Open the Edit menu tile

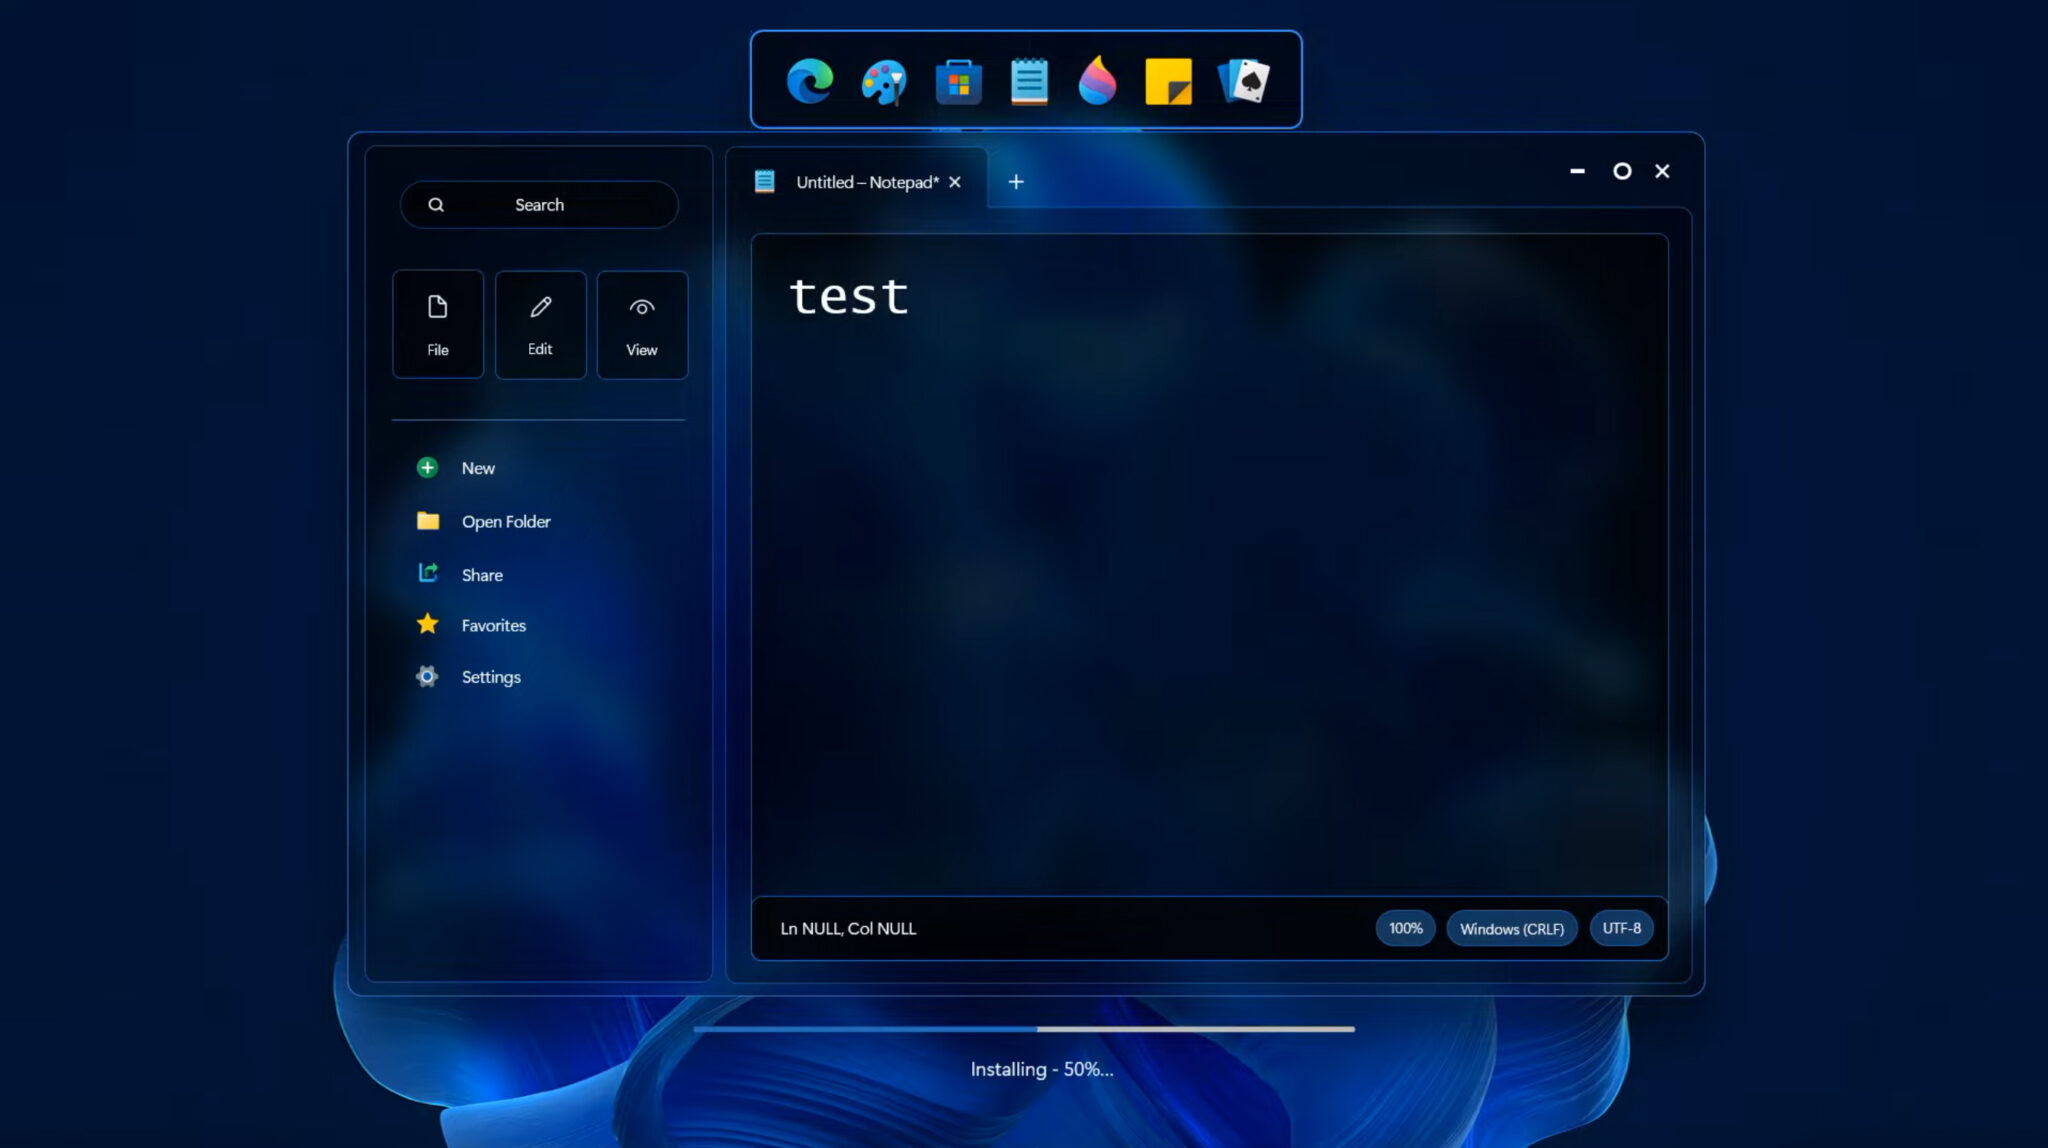point(540,324)
